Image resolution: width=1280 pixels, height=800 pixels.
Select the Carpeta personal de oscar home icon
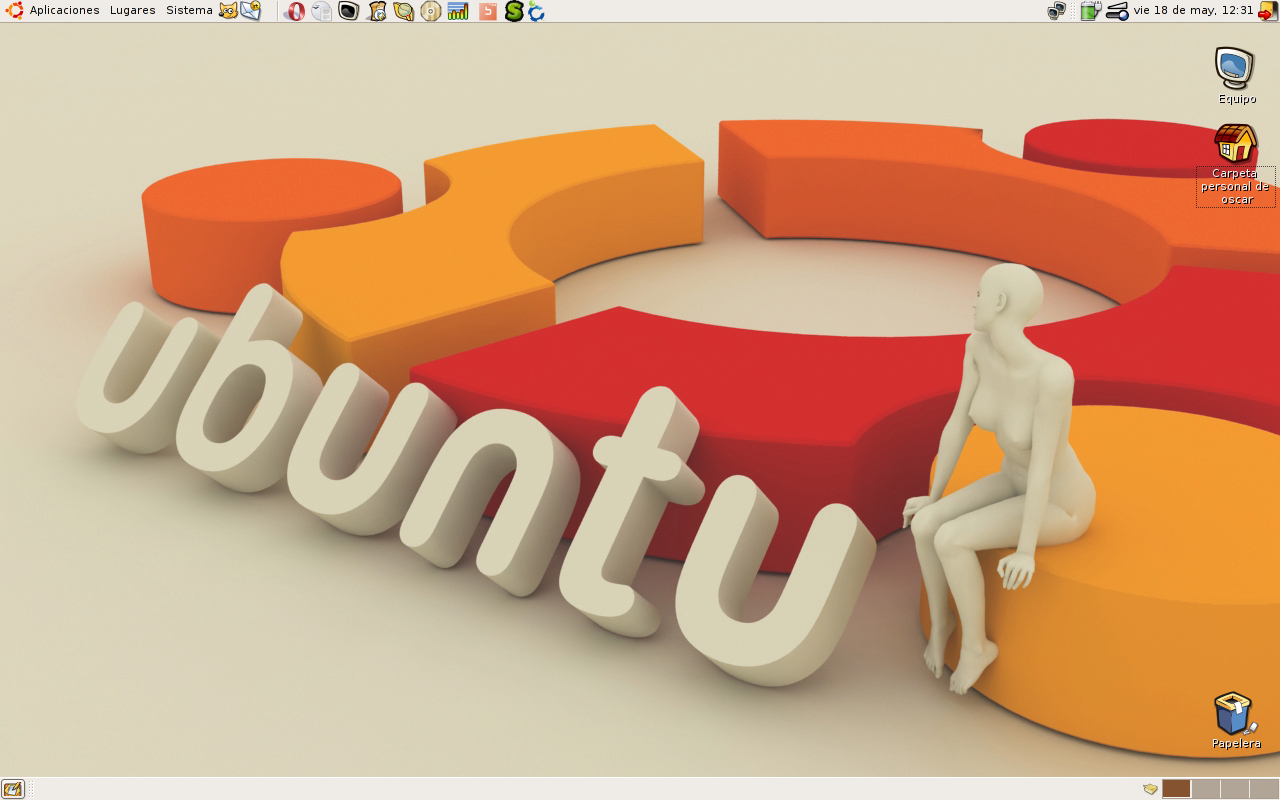coord(1236,165)
